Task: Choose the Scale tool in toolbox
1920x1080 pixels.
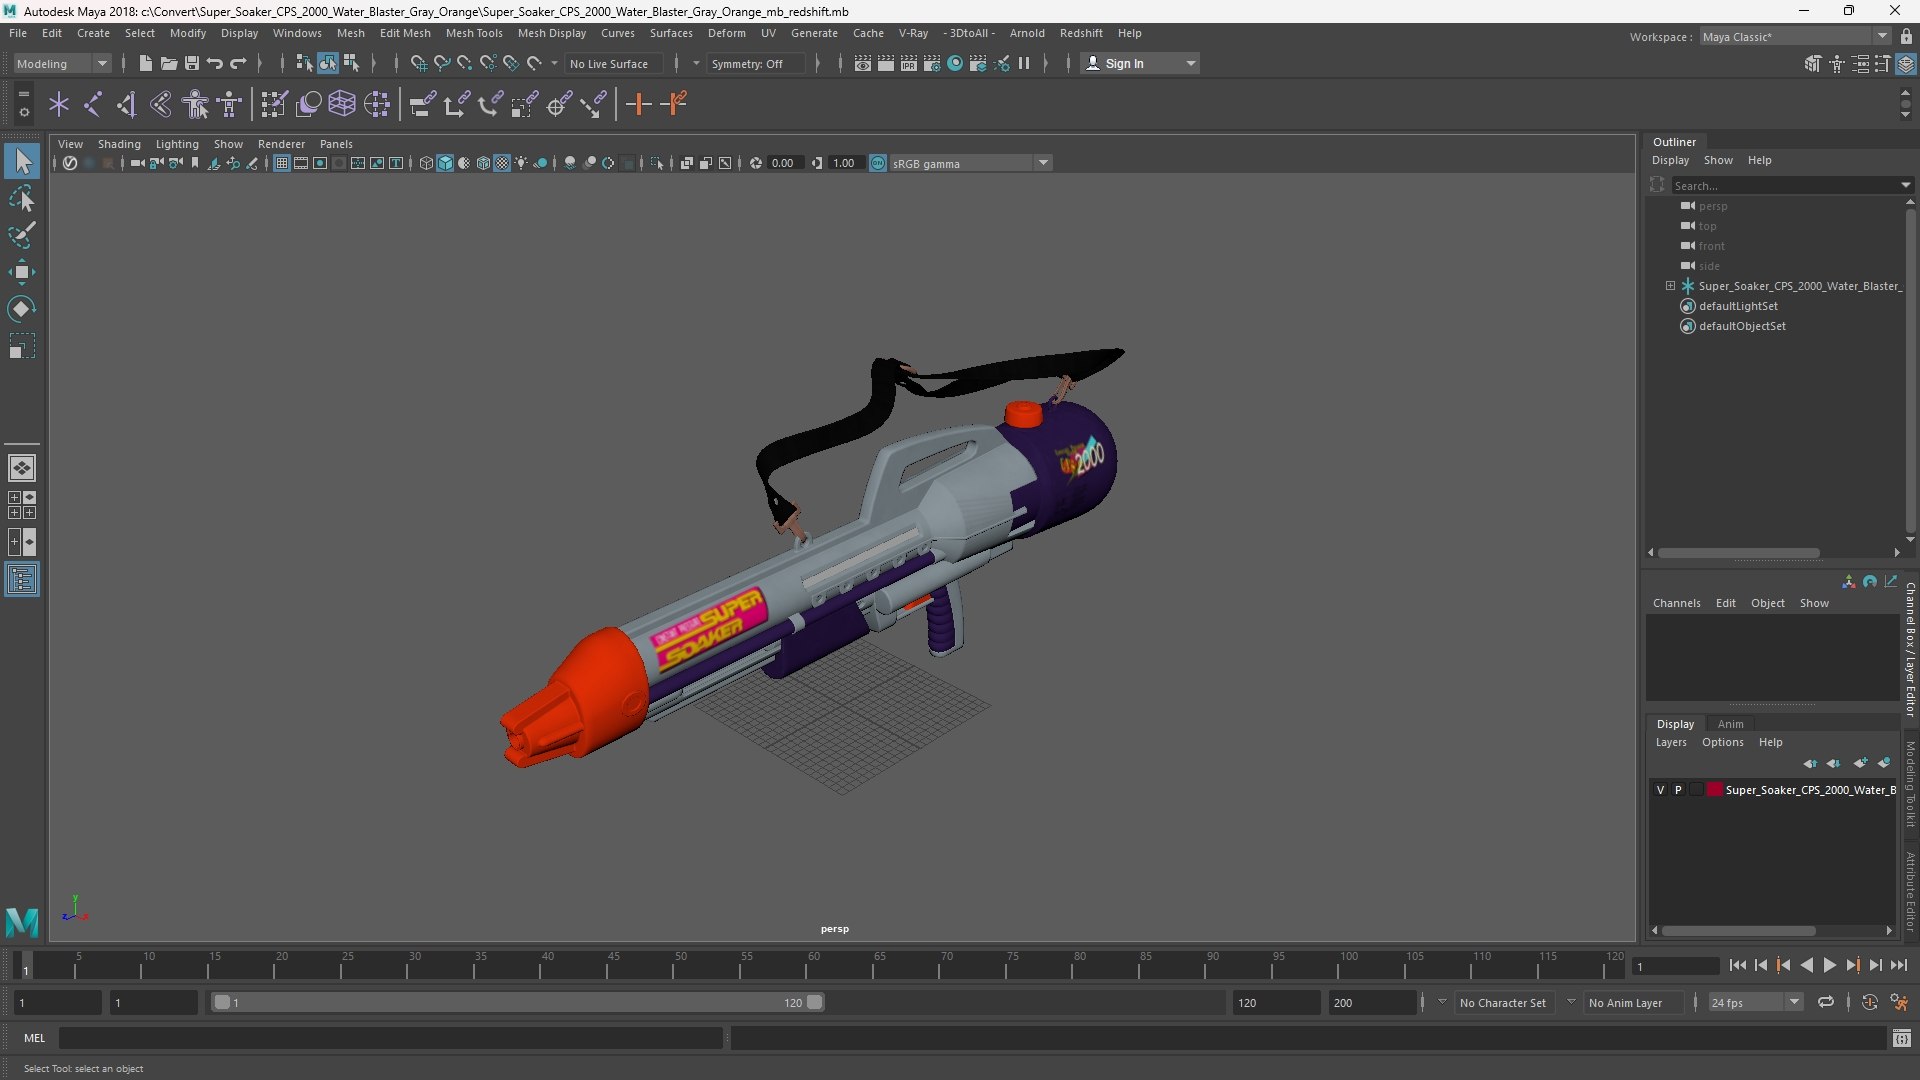Action: click(x=22, y=346)
